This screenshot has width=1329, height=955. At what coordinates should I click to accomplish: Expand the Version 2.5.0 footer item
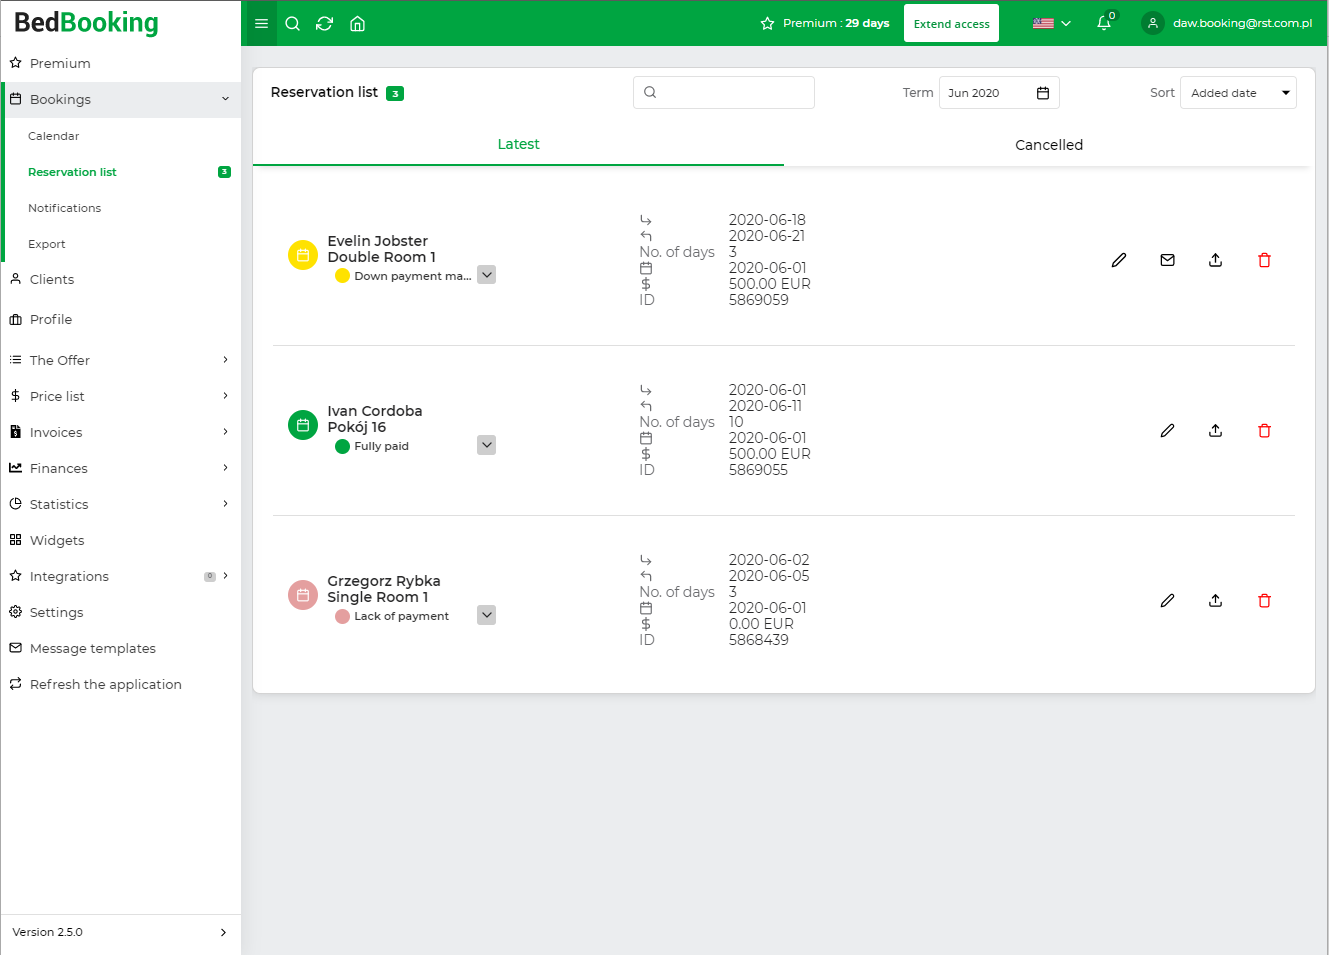point(120,932)
